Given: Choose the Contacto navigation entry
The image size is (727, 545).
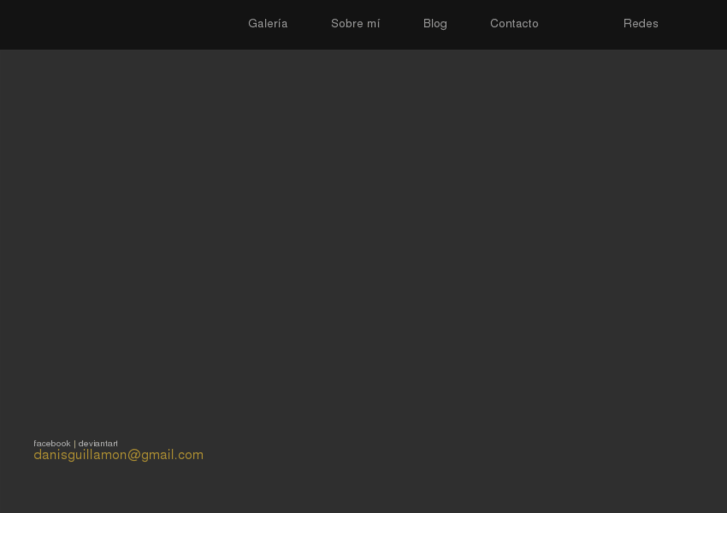Looking at the screenshot, I should click(514, 24).
